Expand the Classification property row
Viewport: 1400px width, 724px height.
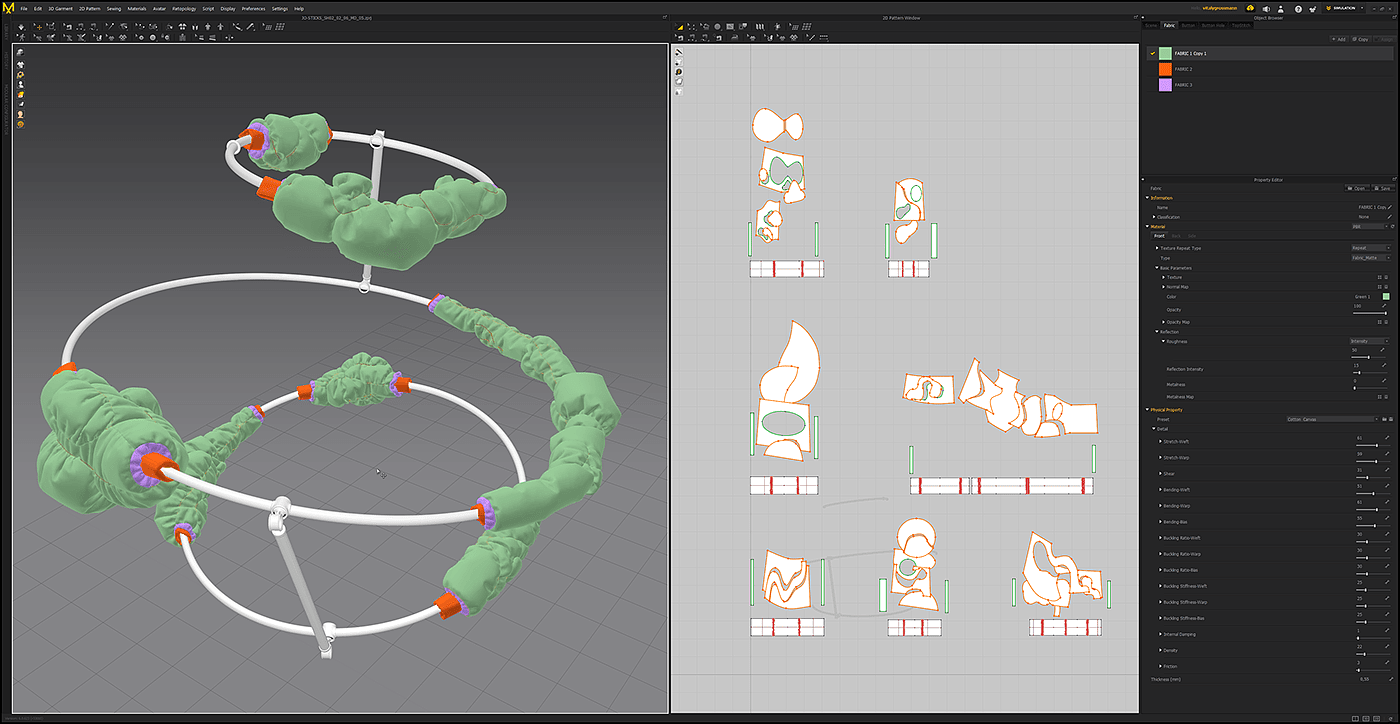1154,217
